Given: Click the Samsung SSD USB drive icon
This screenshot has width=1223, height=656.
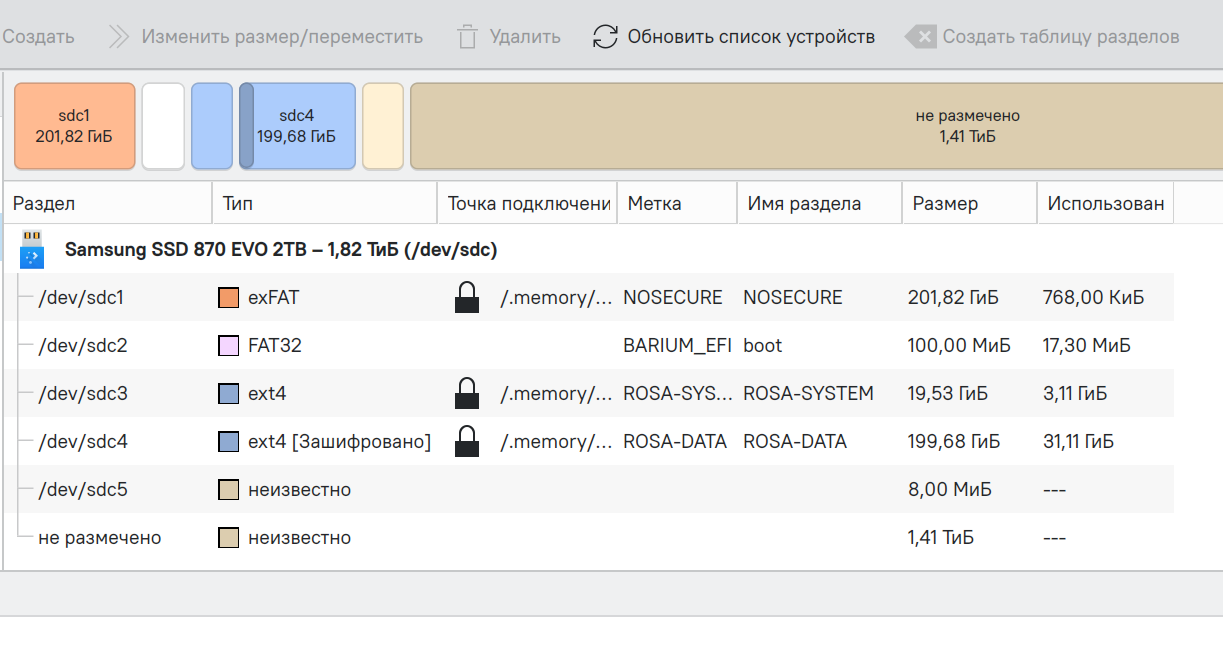Looking at the screenshot, I should [x=33, y=249].
